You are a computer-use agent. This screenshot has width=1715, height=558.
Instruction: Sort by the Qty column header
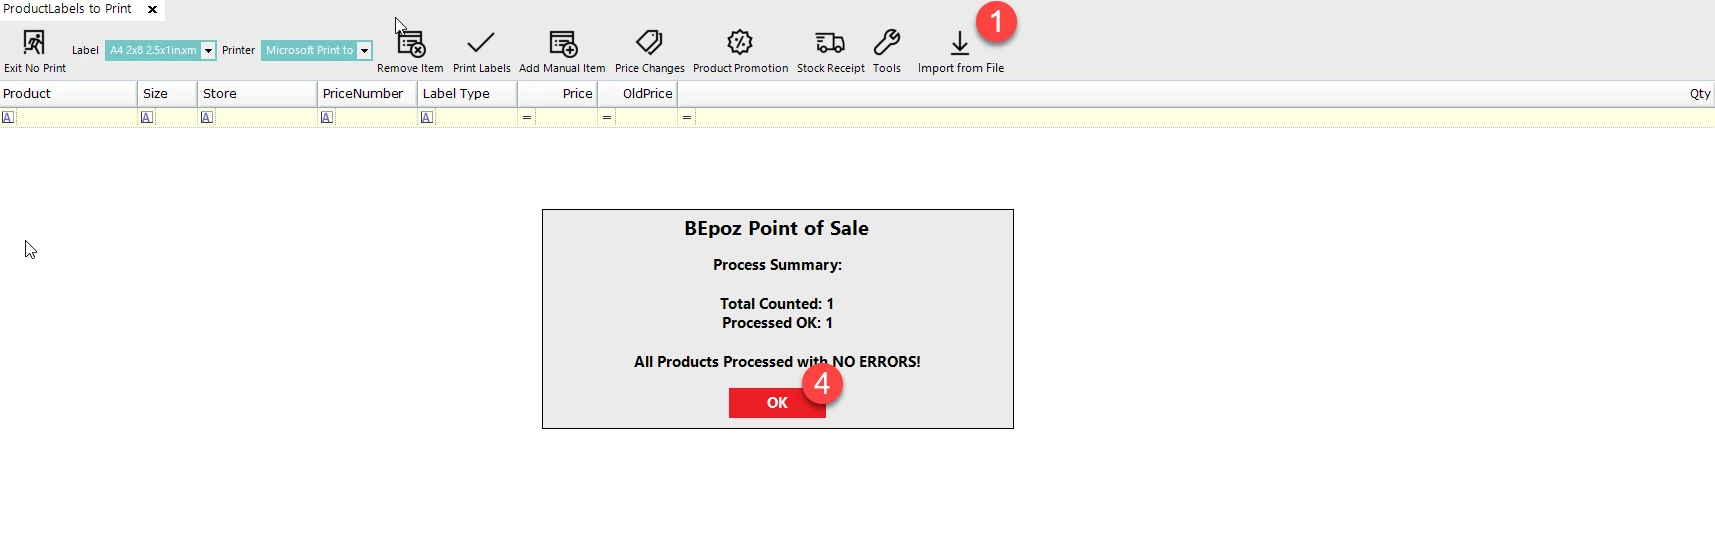coord(1699,93)
